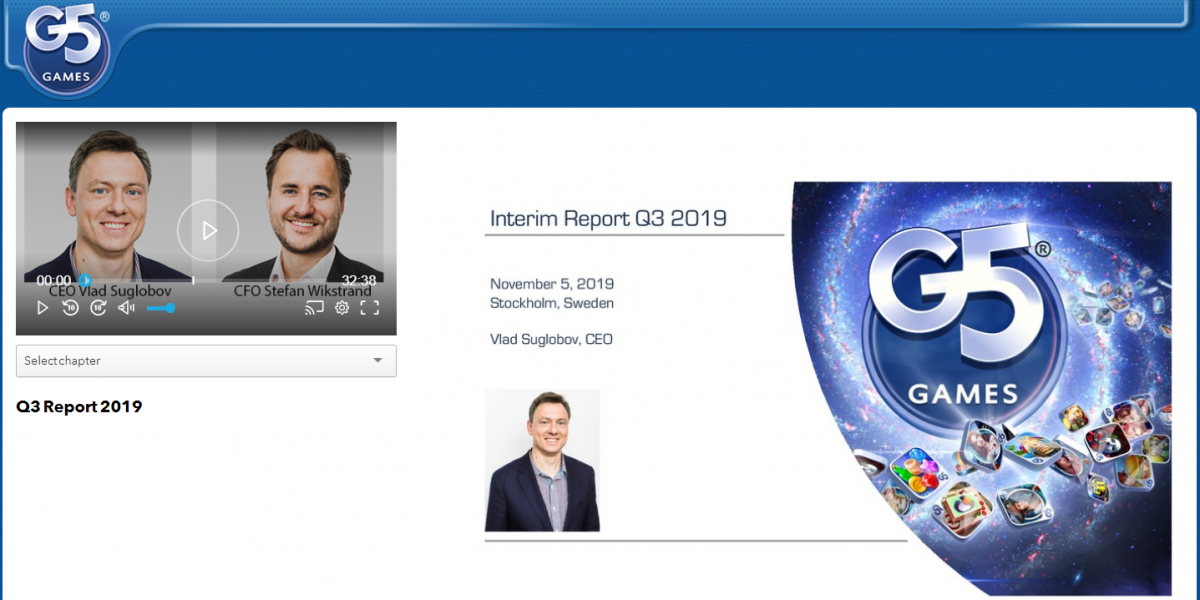This screenshot has height=600, width=1200.
Task: Click the video progress bar handle
Action: 85,281
